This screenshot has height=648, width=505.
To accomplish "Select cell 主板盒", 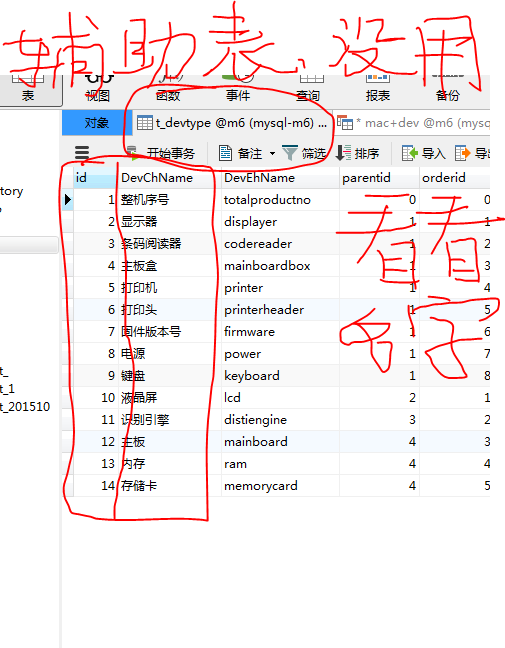I will point(169,266).
